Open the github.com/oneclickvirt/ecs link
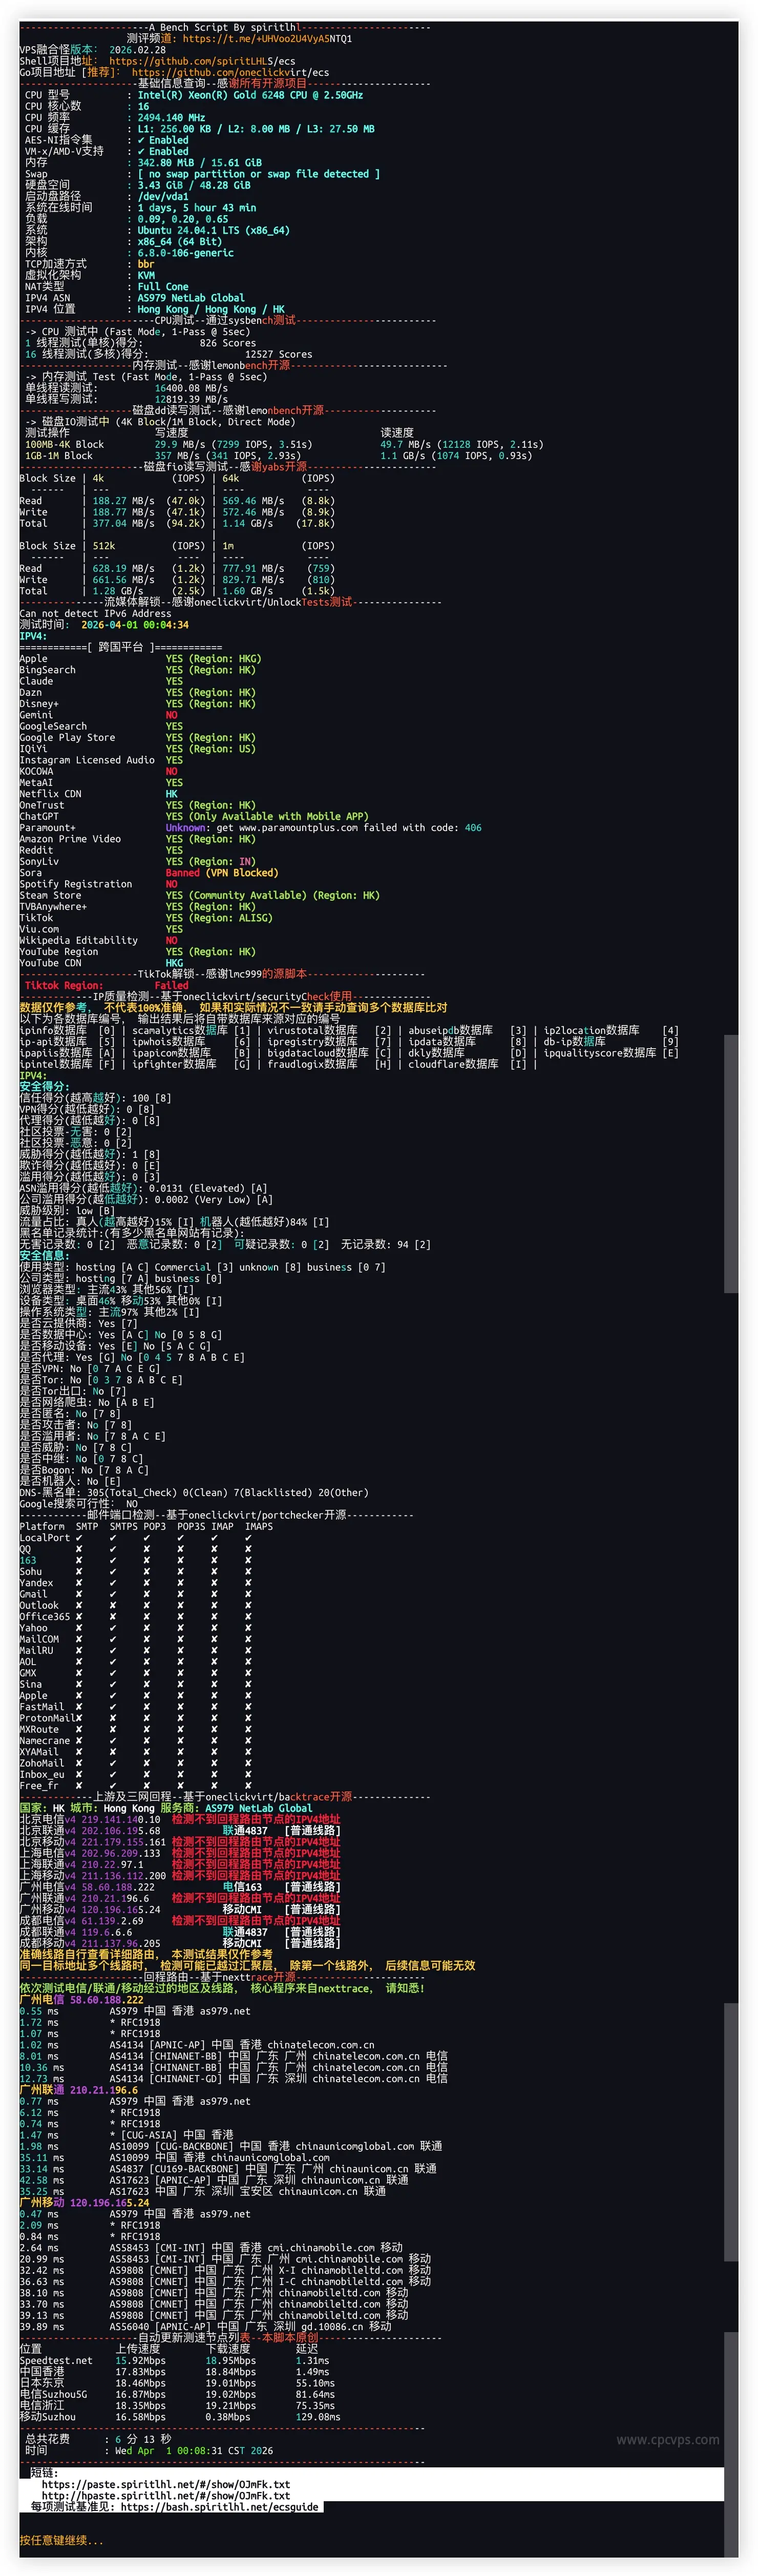Image resolution: width=758 pixels, height=2576 pixels. (230, 72)
